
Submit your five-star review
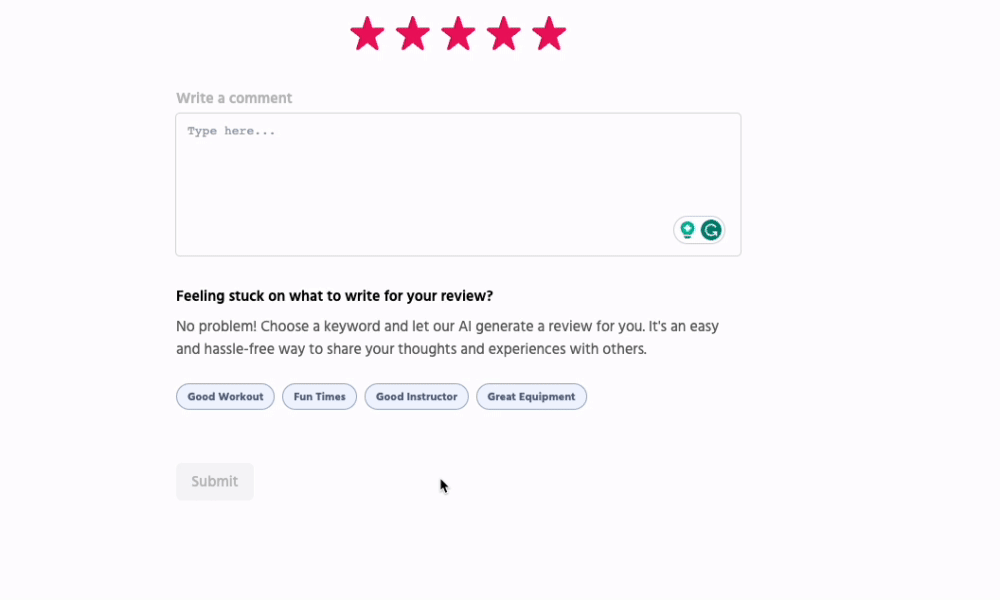(x=214, y=481)
